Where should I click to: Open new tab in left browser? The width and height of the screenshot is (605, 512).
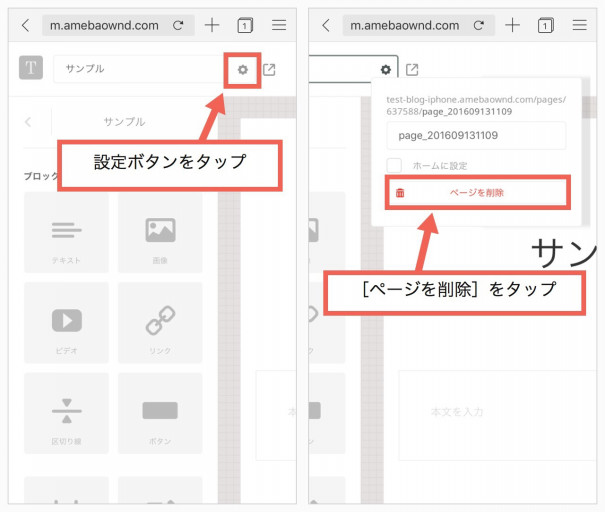[x=212, y=25]
